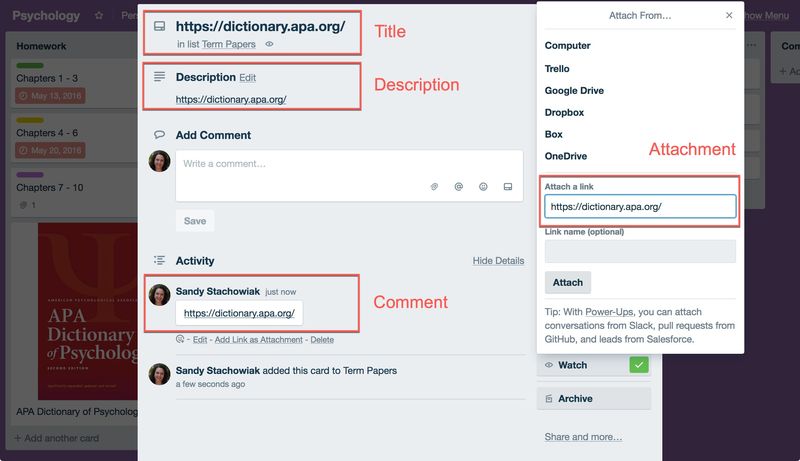The image size is (800, 461).
Task: Click the card title dictionary.apa.org
Action: 260,27
